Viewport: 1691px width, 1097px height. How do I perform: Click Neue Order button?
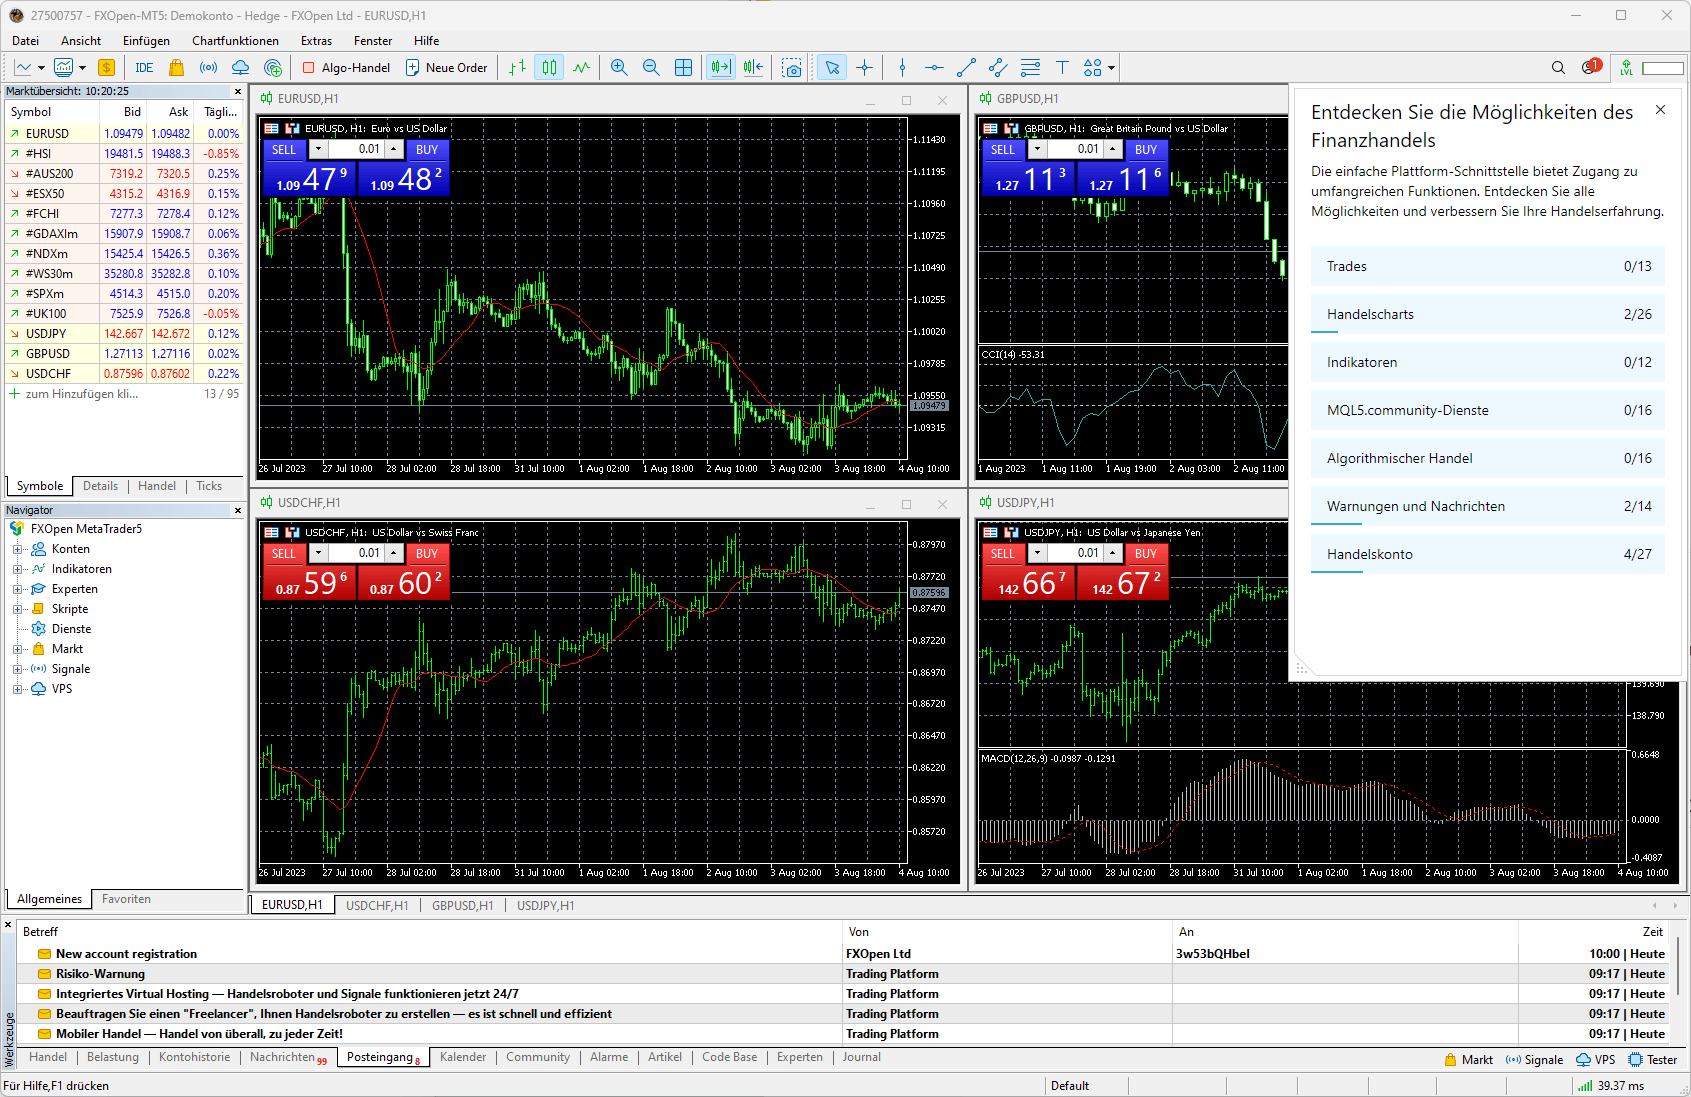tap(446, 68)
